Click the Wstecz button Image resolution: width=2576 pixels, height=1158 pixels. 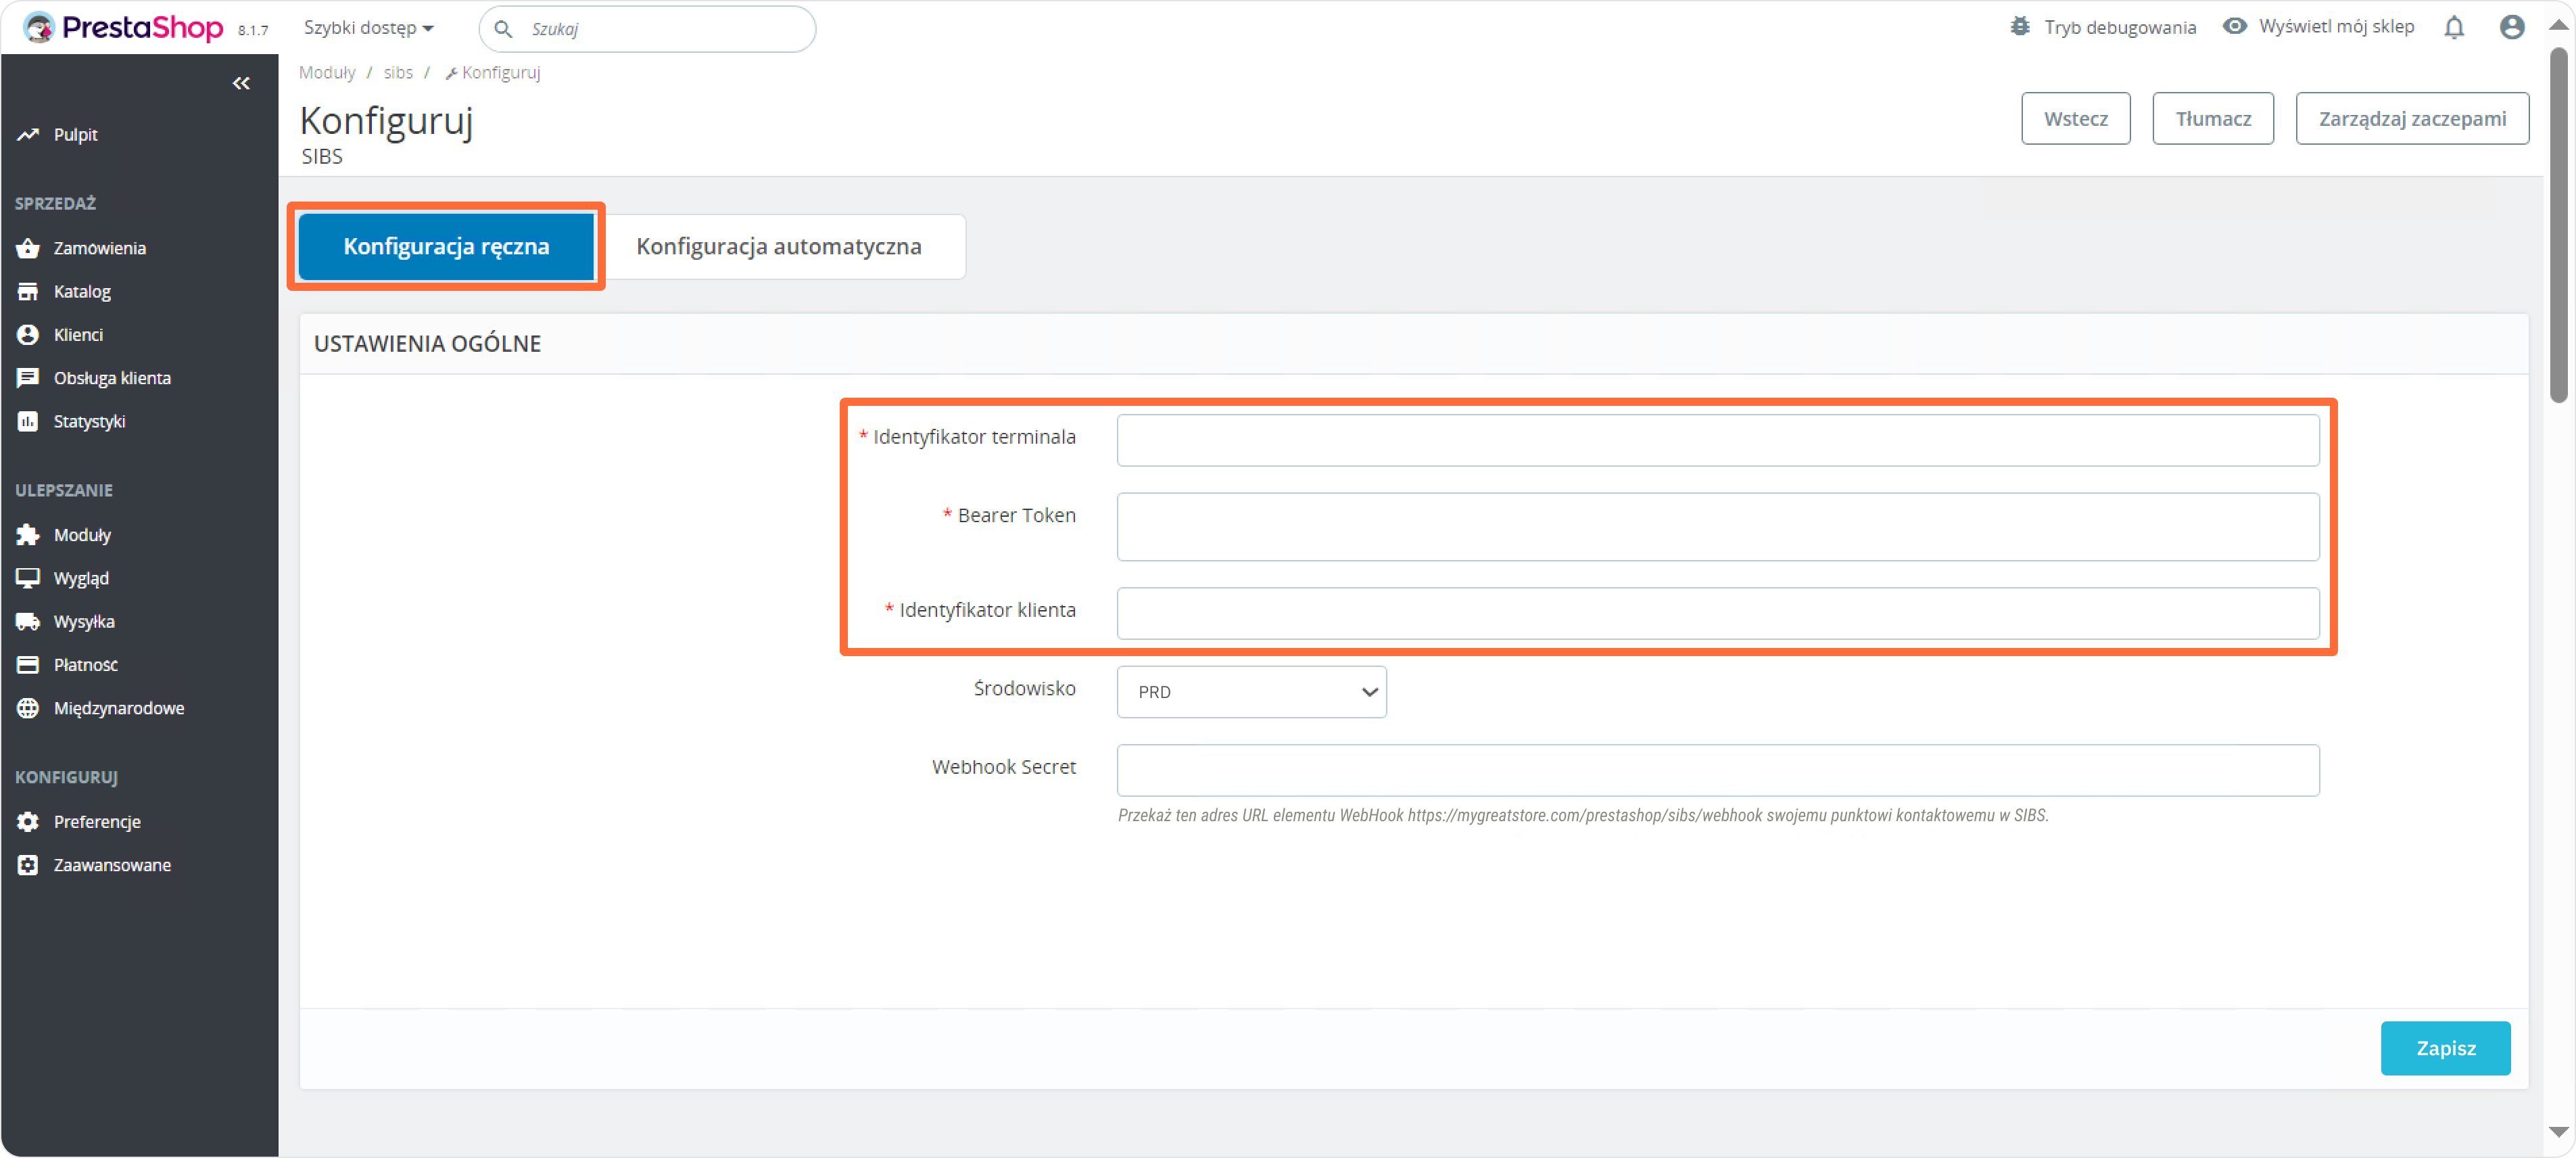(x=2075, y=119)
